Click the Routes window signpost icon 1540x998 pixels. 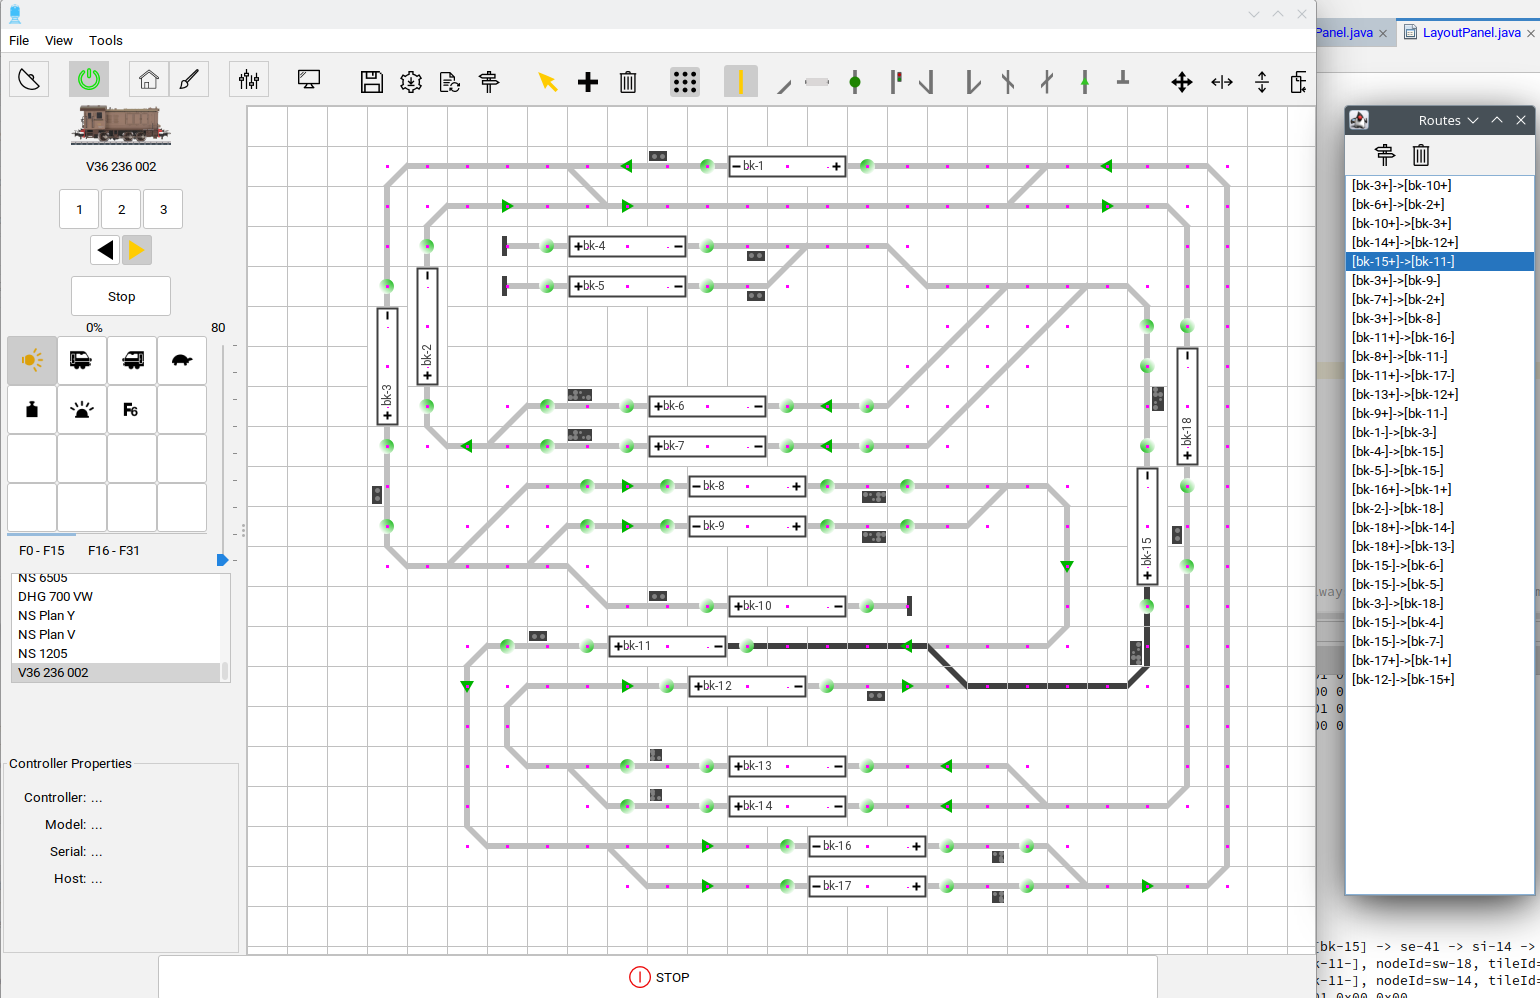click(x=1385, y=154)
